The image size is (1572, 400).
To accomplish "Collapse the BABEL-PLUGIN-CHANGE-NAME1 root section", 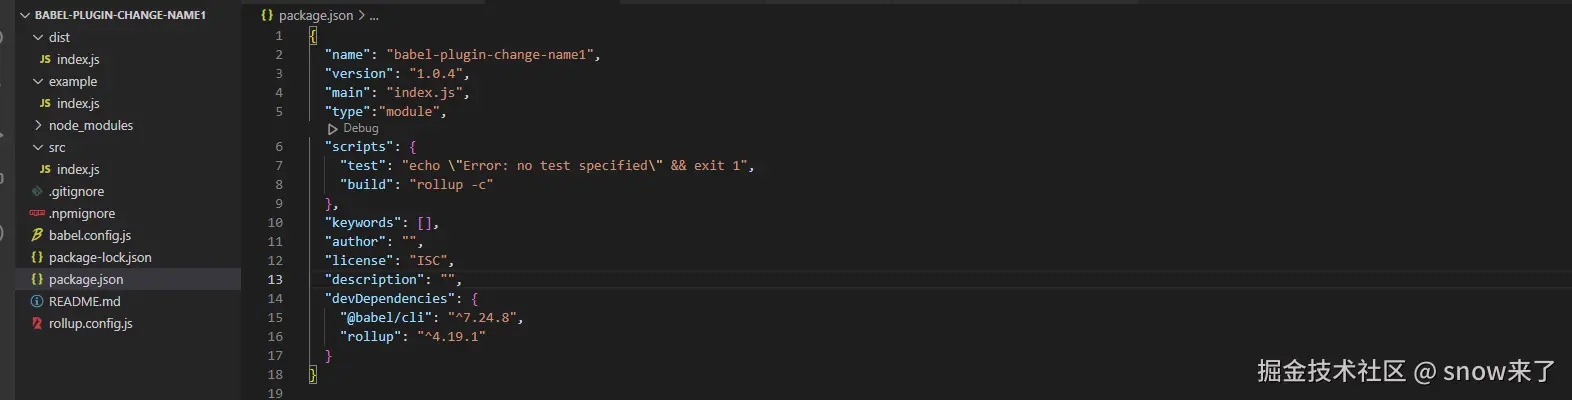I will coord(25,15).
